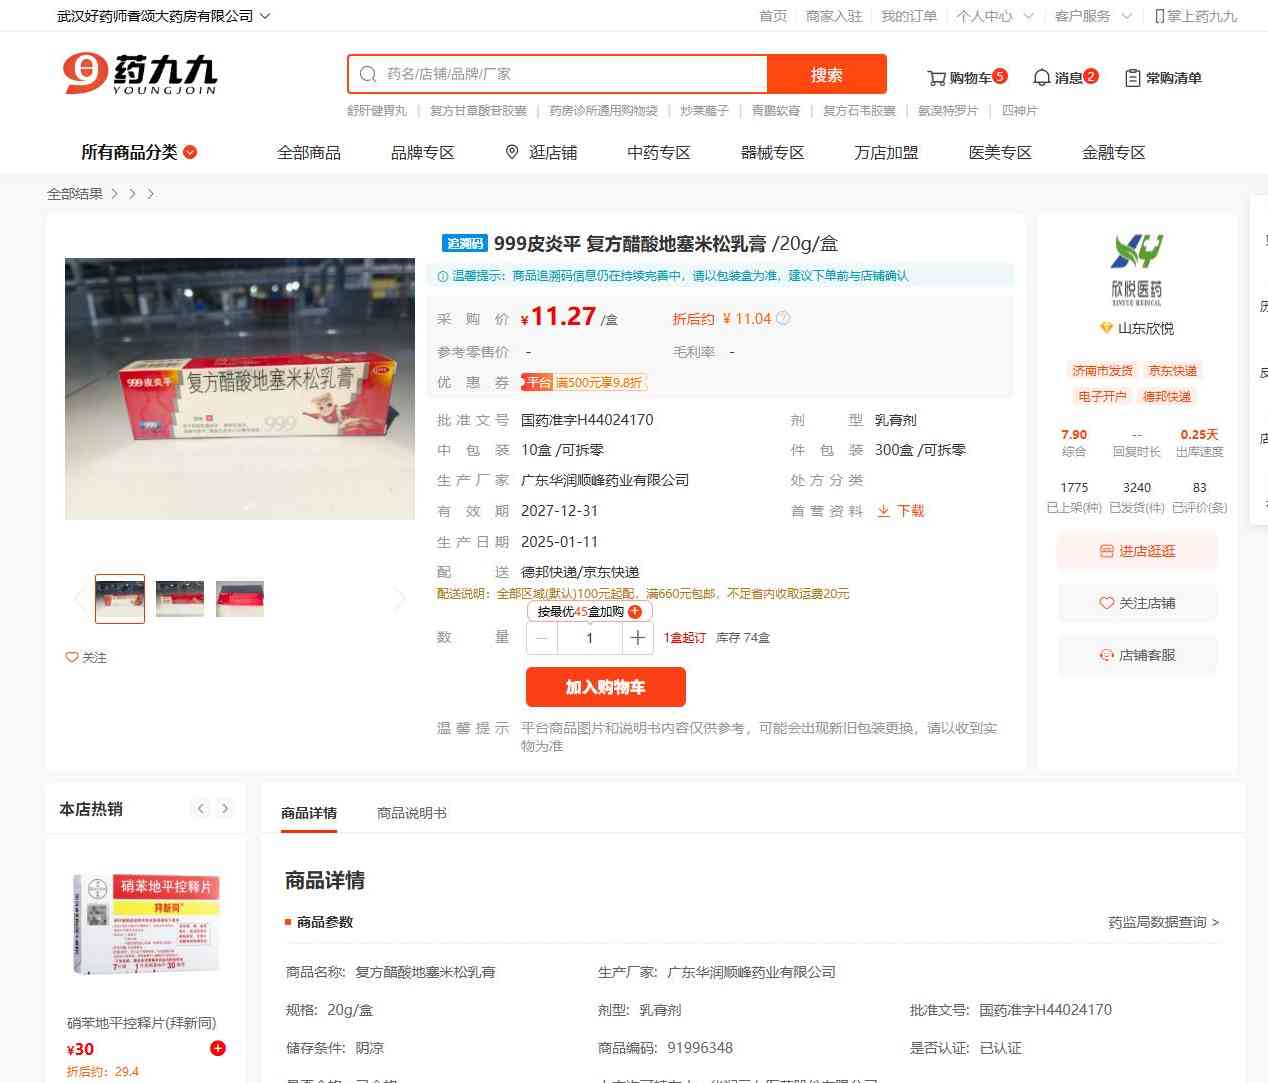Switch to the 商品说明书 tab
Viewport: 1268px width, 1083px height.
(x=412, y=813)
